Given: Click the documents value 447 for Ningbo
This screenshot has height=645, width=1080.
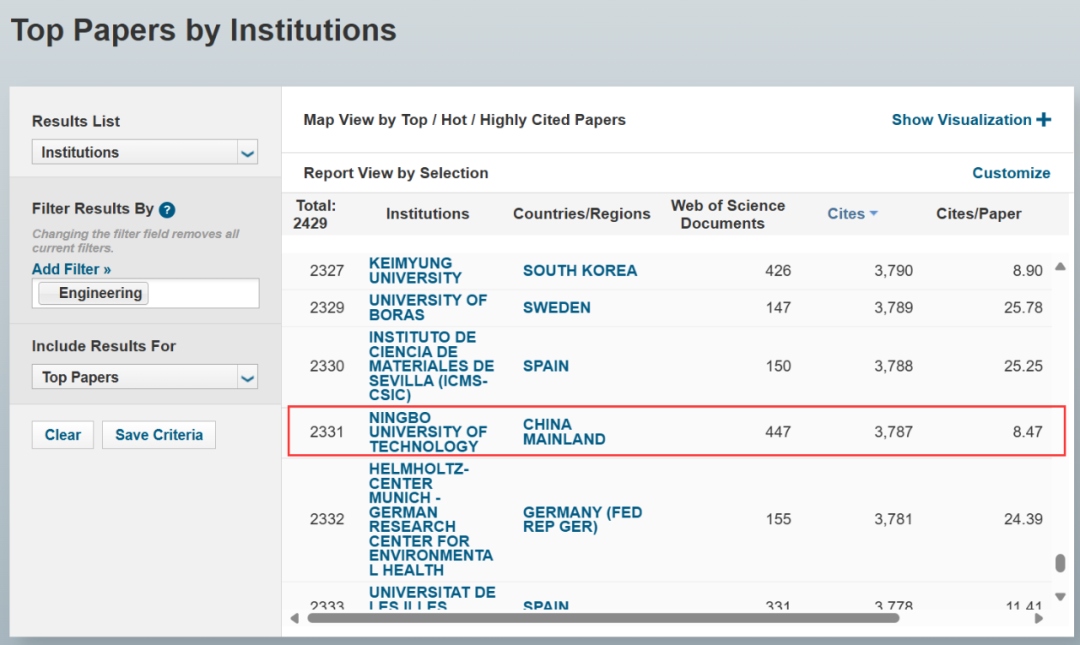Looking at the screenshot, I should pyautogui.click(x=778, y=432).
